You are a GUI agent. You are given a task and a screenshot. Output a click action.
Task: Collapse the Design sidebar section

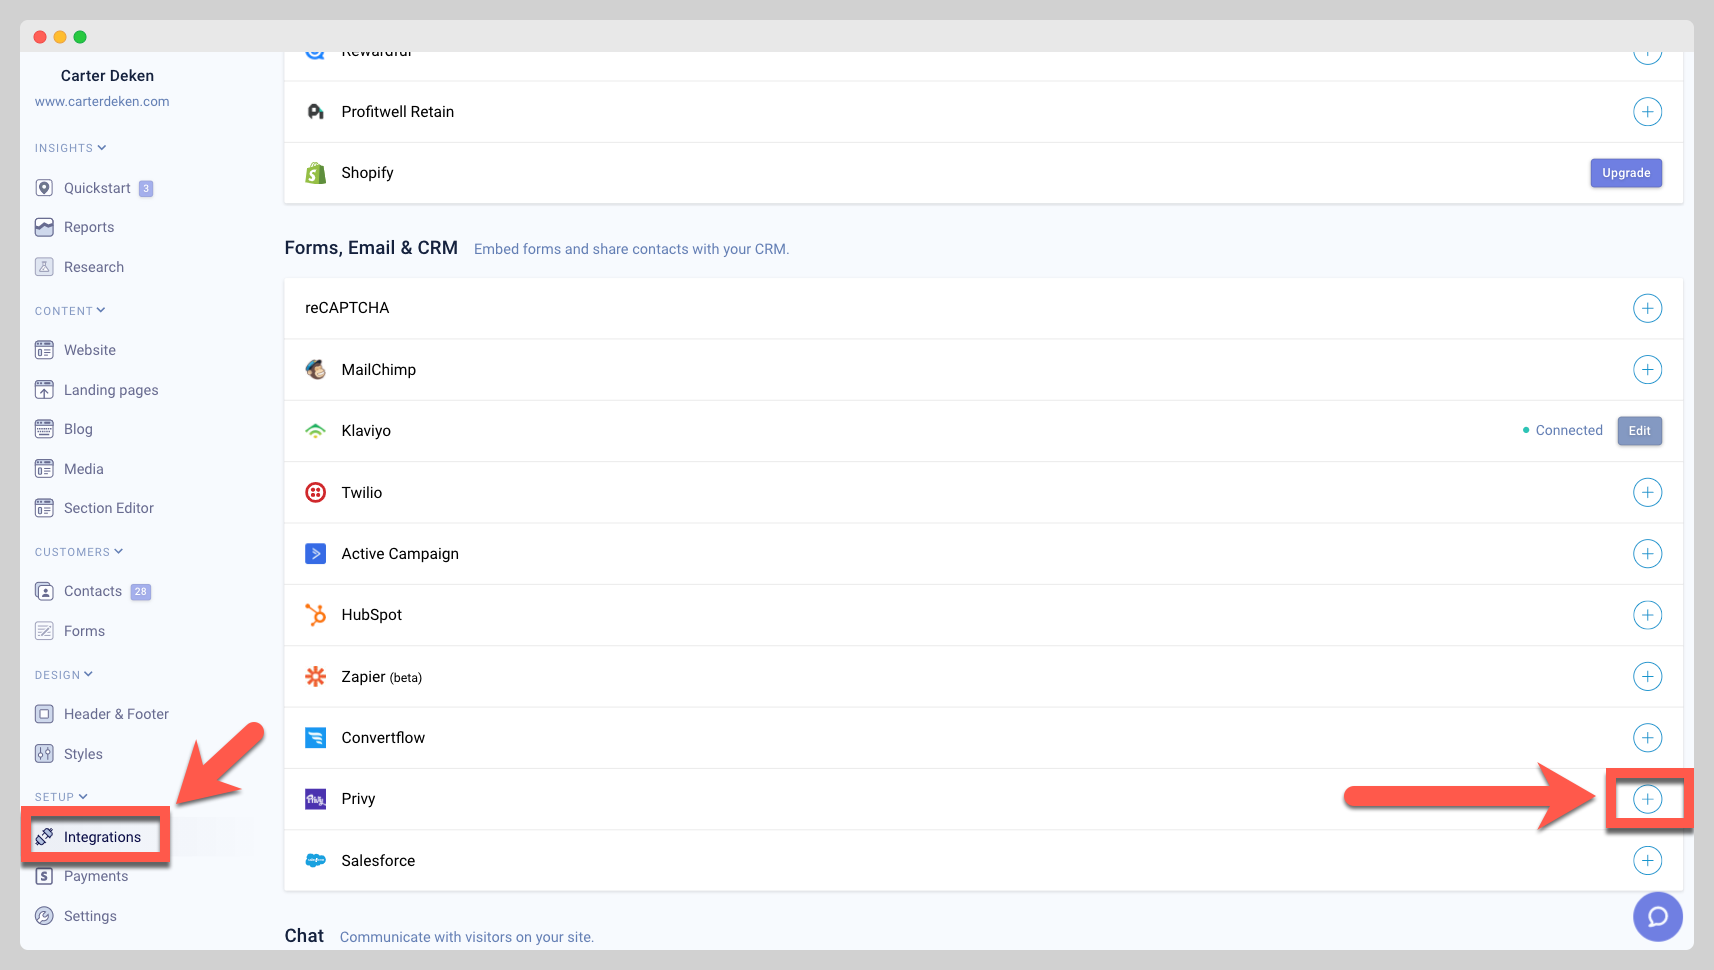(64, 675)
